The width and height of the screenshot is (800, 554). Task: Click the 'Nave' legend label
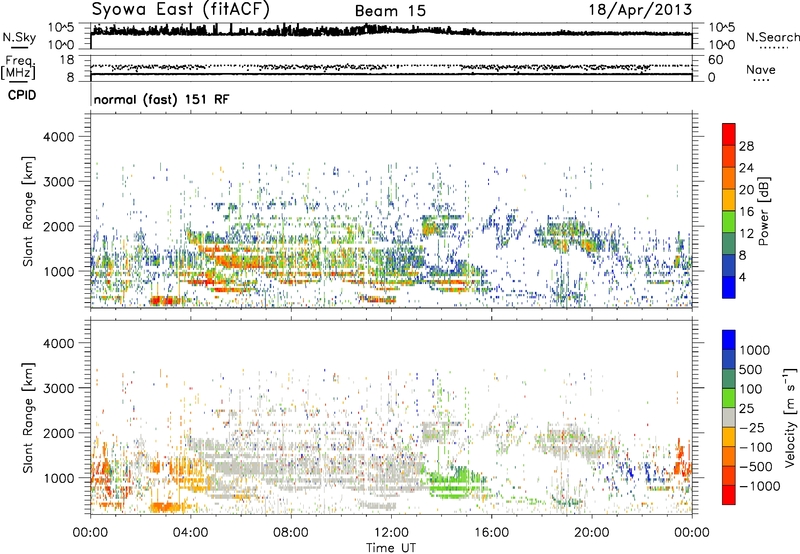[x=761, y=69]
